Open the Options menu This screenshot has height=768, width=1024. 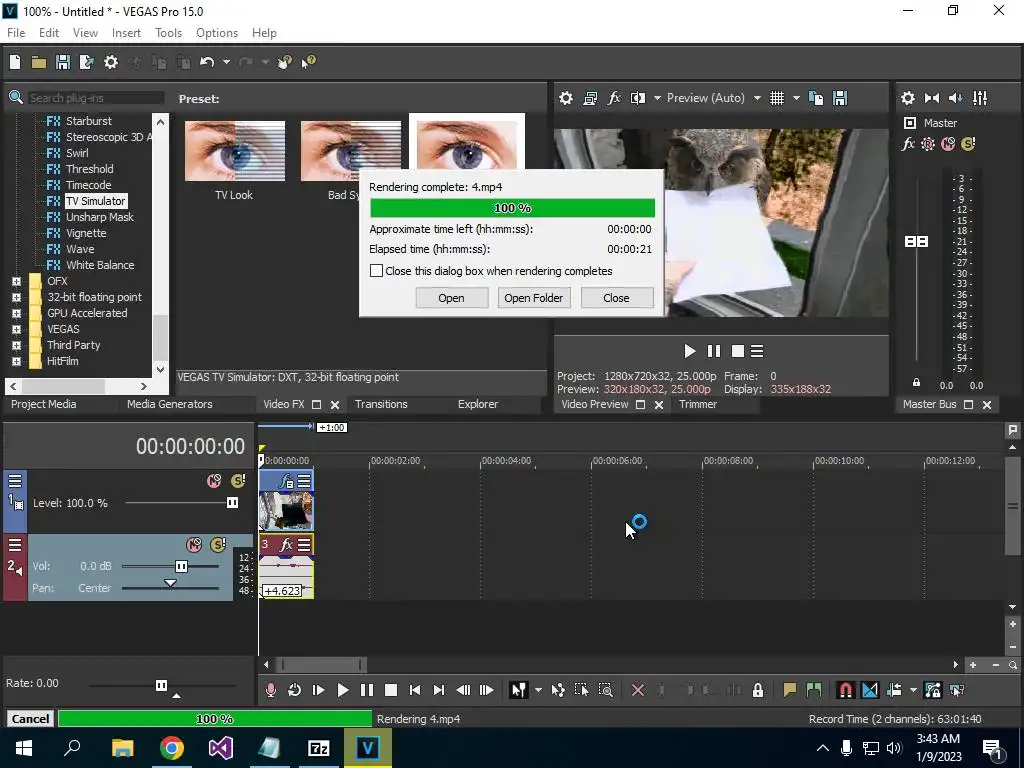pyautogui.click(x=217, y=33)
